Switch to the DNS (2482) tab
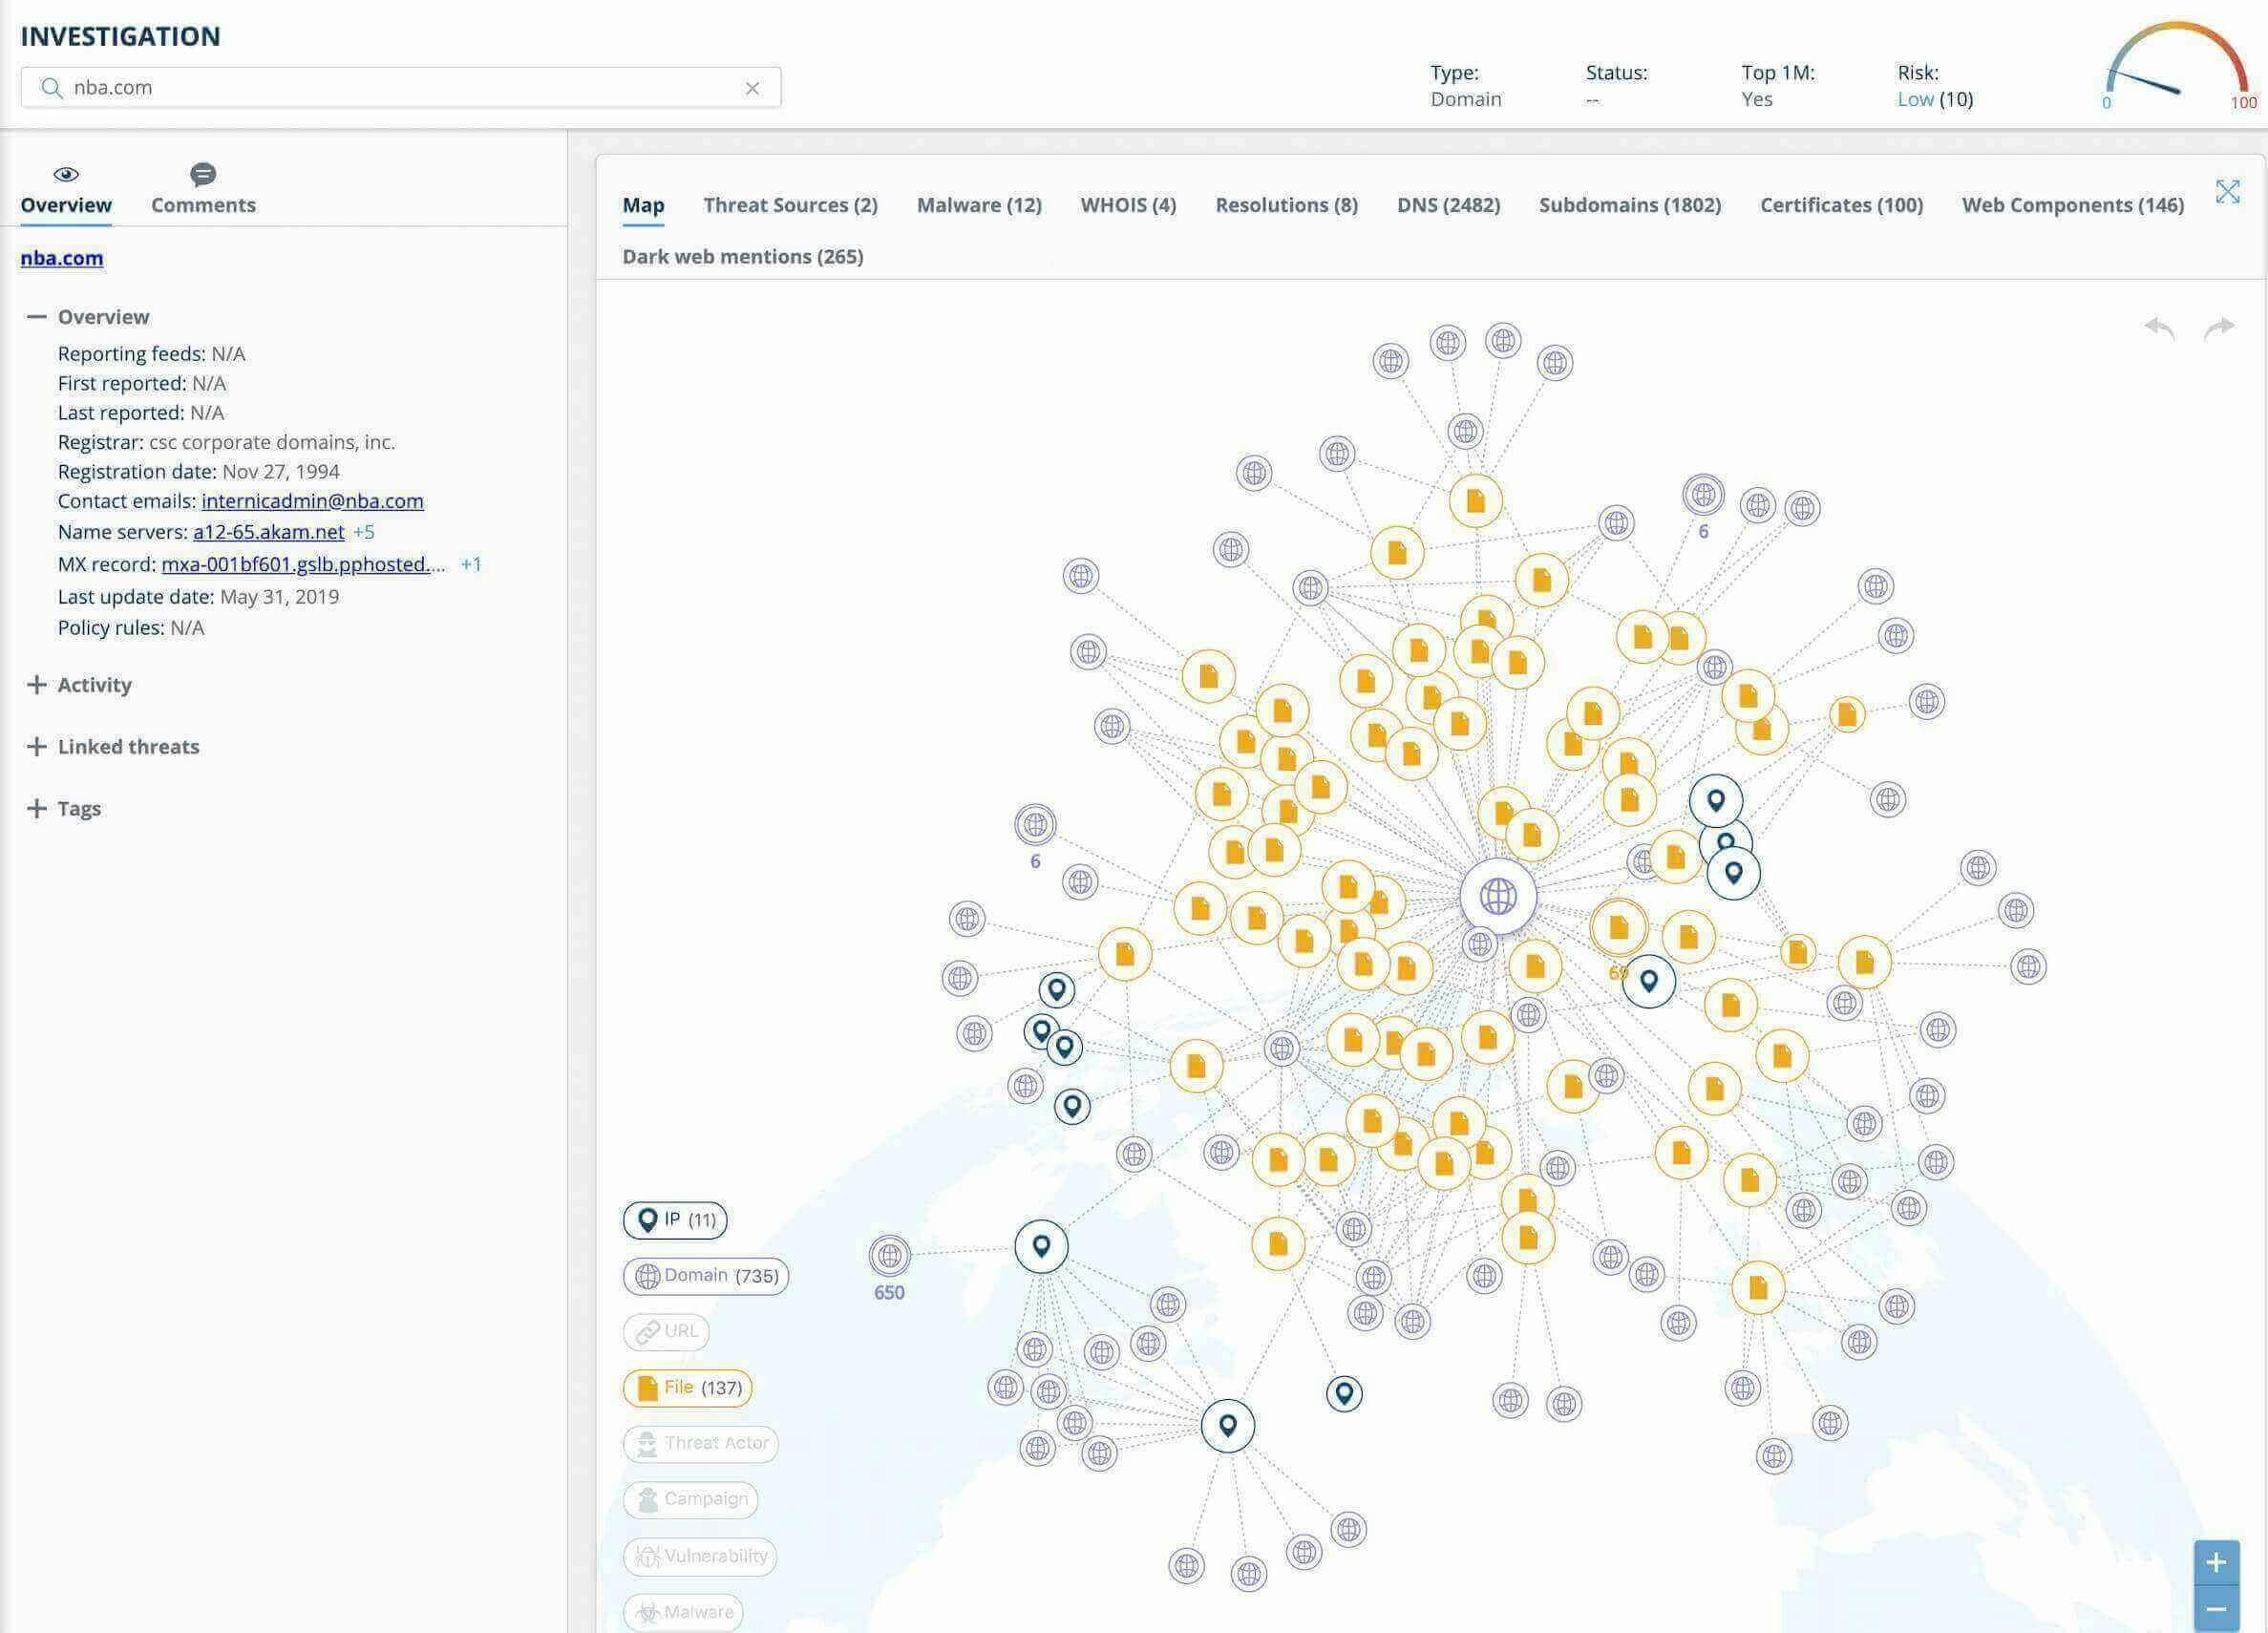Image resolution: width=2268 pixels, height=1633 pixels. [x=1449, y=205]
